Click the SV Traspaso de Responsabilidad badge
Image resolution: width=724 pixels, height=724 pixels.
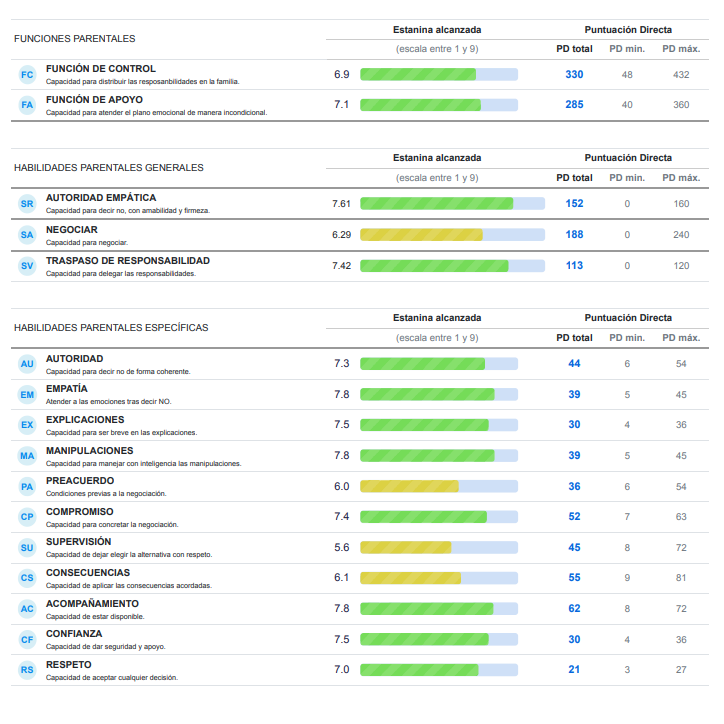27,266
